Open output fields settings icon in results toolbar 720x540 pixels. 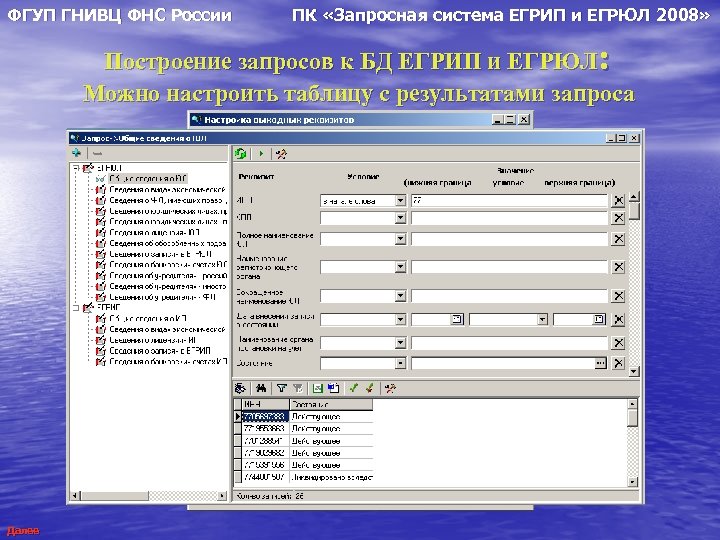[x=390, y=388]
